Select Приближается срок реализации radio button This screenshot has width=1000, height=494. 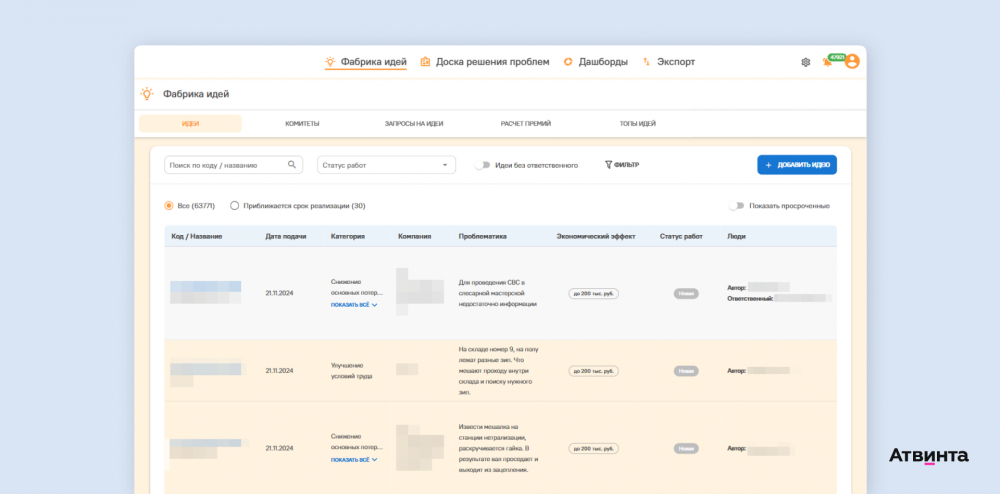(234, 206)
